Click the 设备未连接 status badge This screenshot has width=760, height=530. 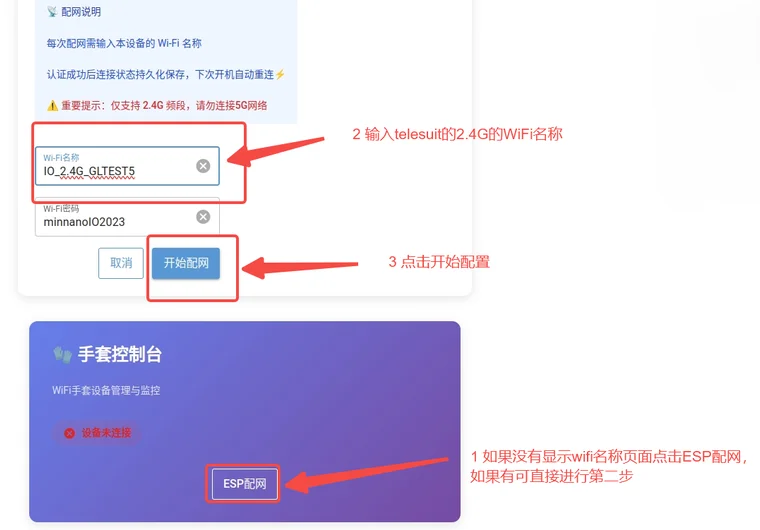(97, 433)
